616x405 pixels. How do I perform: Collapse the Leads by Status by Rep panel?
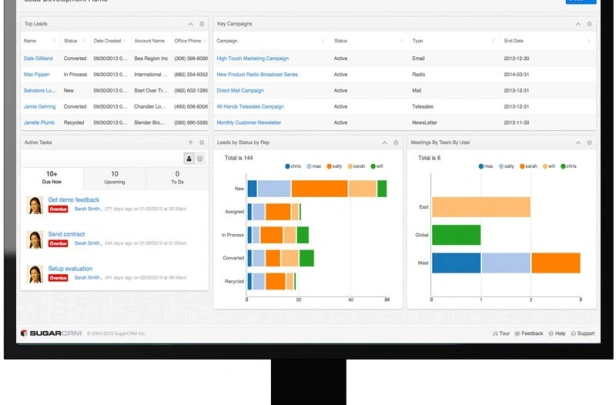pos(385,143)
